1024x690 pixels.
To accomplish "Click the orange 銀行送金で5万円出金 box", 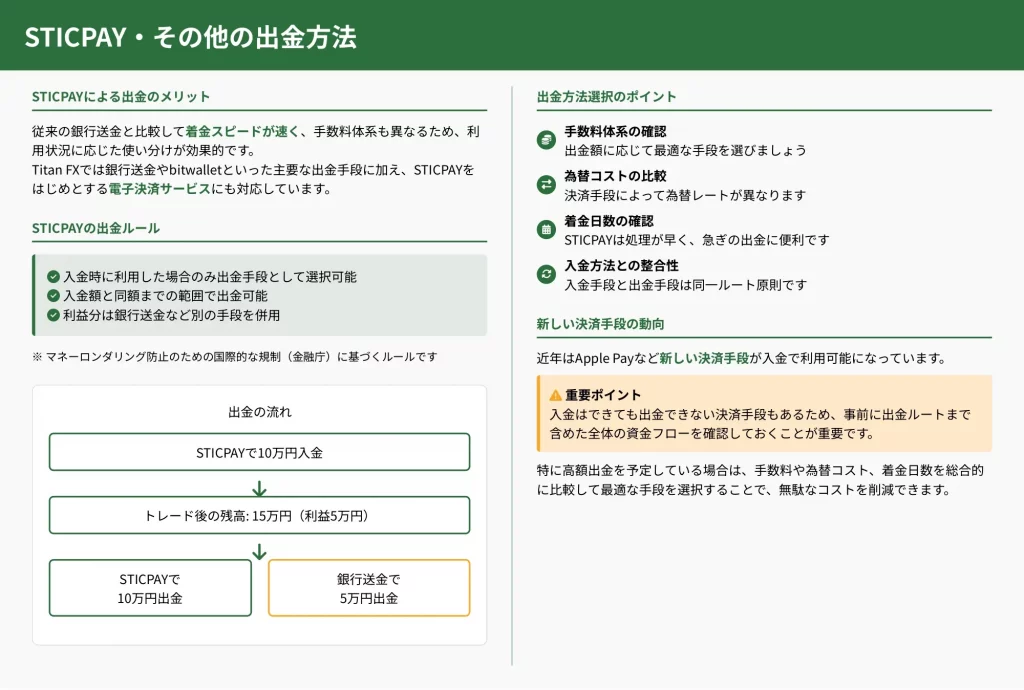I will pos(368,588).
